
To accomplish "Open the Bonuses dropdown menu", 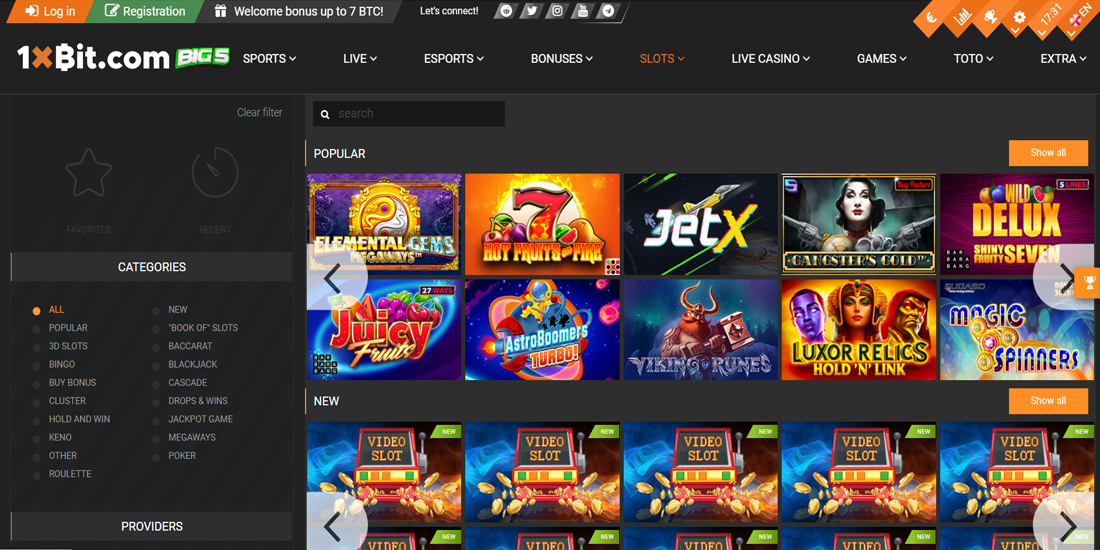I will (561, 59).
